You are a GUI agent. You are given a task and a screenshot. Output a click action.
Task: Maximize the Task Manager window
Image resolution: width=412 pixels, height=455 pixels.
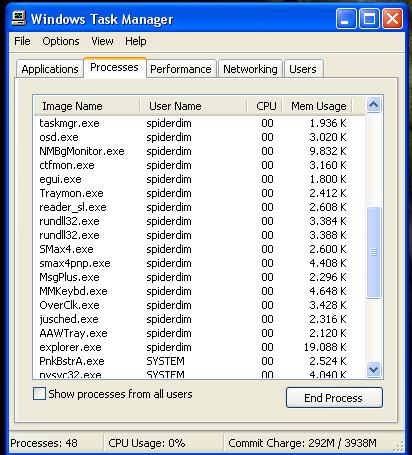(x=369, y=19)
